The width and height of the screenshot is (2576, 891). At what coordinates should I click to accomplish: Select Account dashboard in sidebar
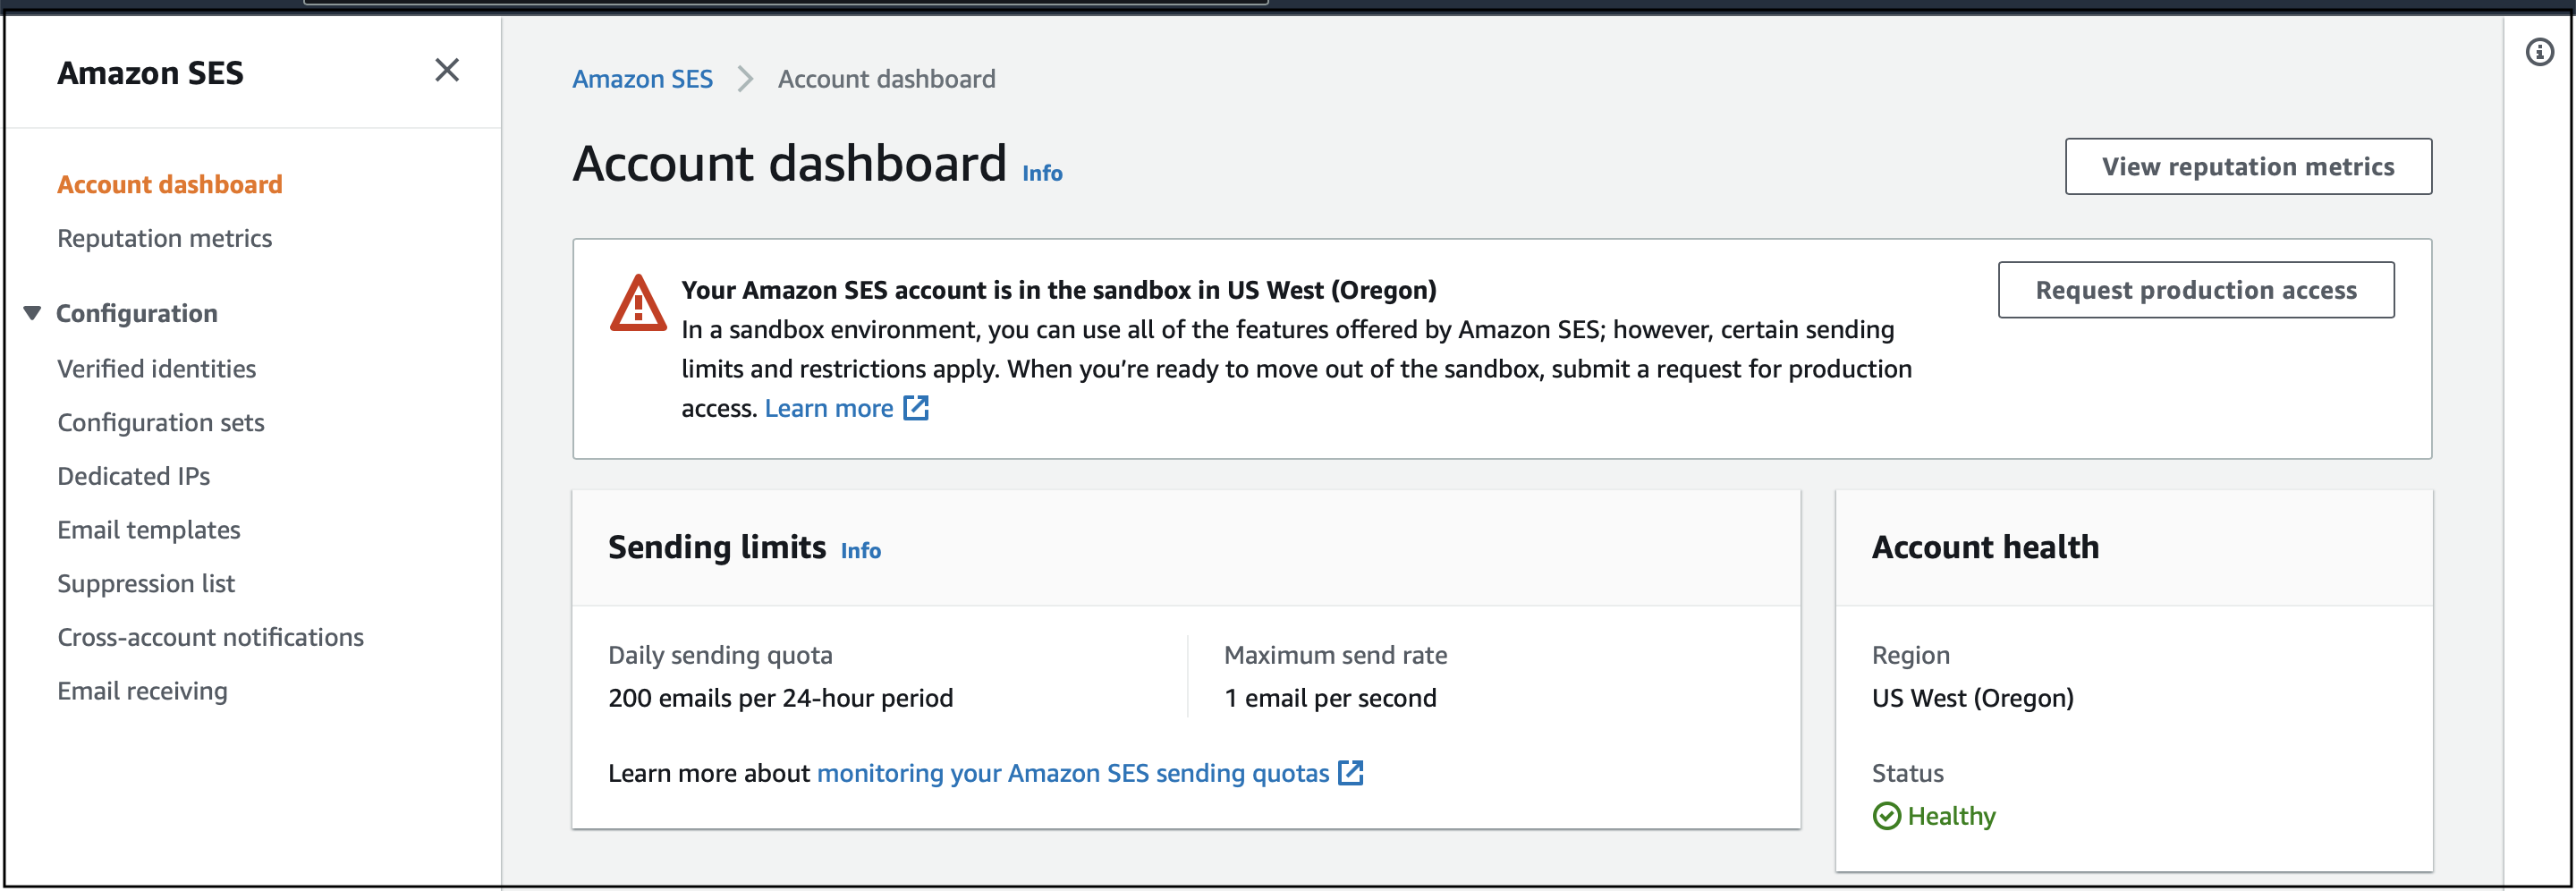coord(170,184)
